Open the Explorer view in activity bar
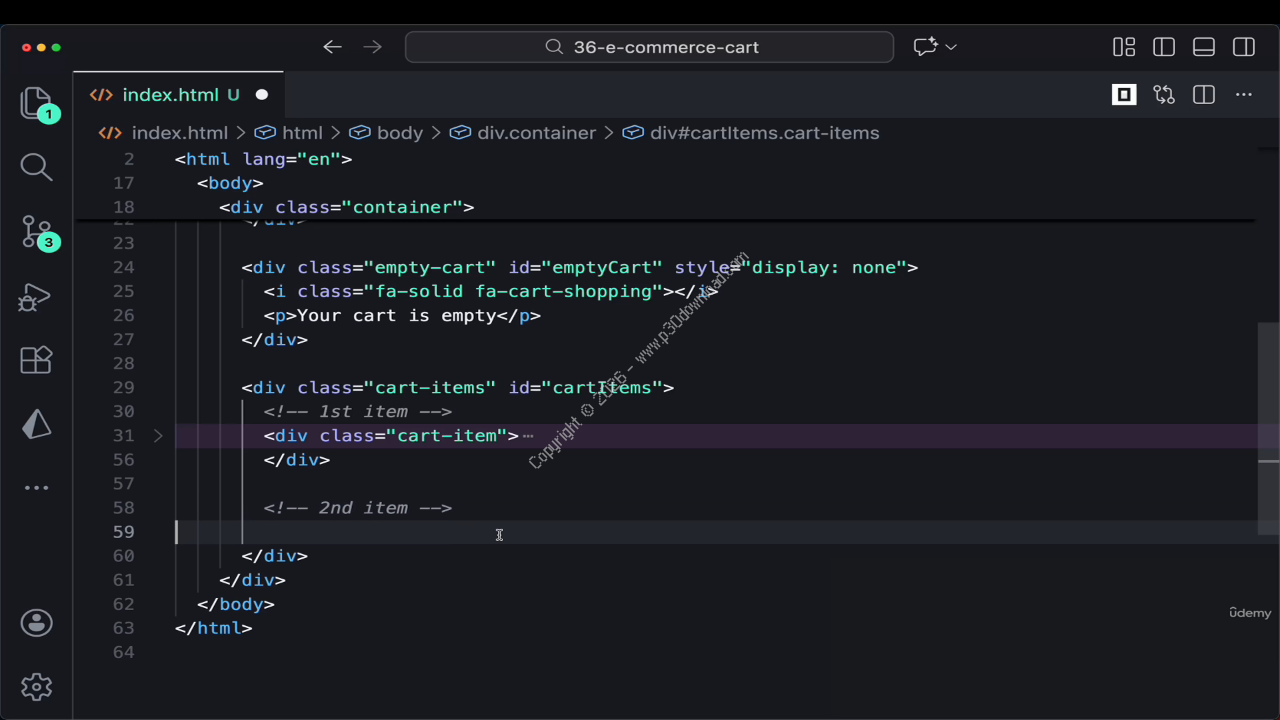The image size is (1280, 720). point(36,103)
